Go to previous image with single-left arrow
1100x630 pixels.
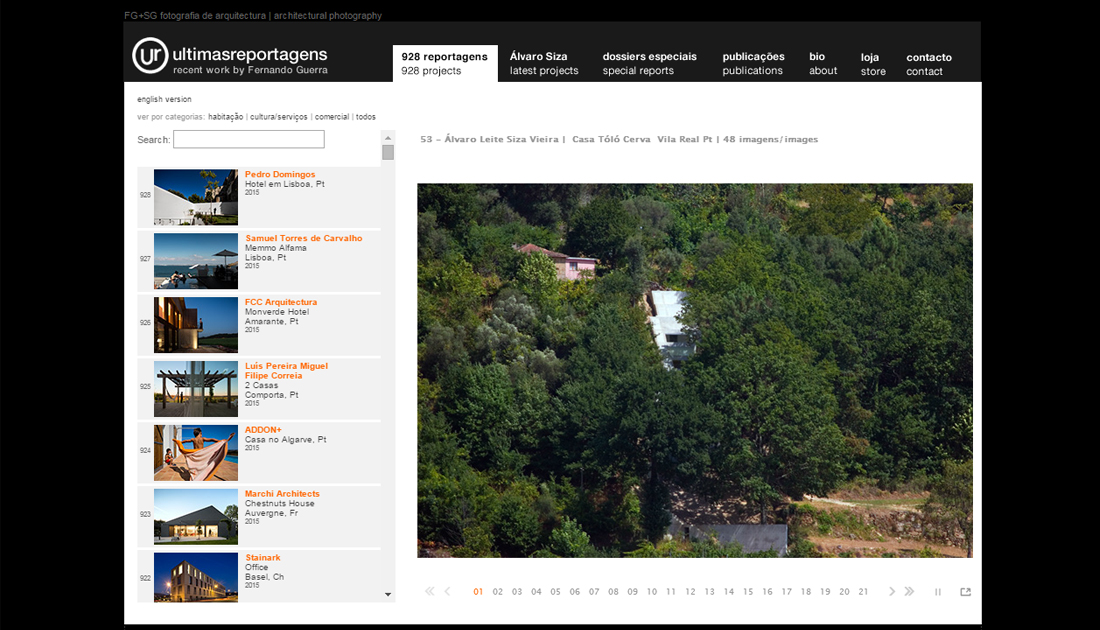tap(447, 592)
